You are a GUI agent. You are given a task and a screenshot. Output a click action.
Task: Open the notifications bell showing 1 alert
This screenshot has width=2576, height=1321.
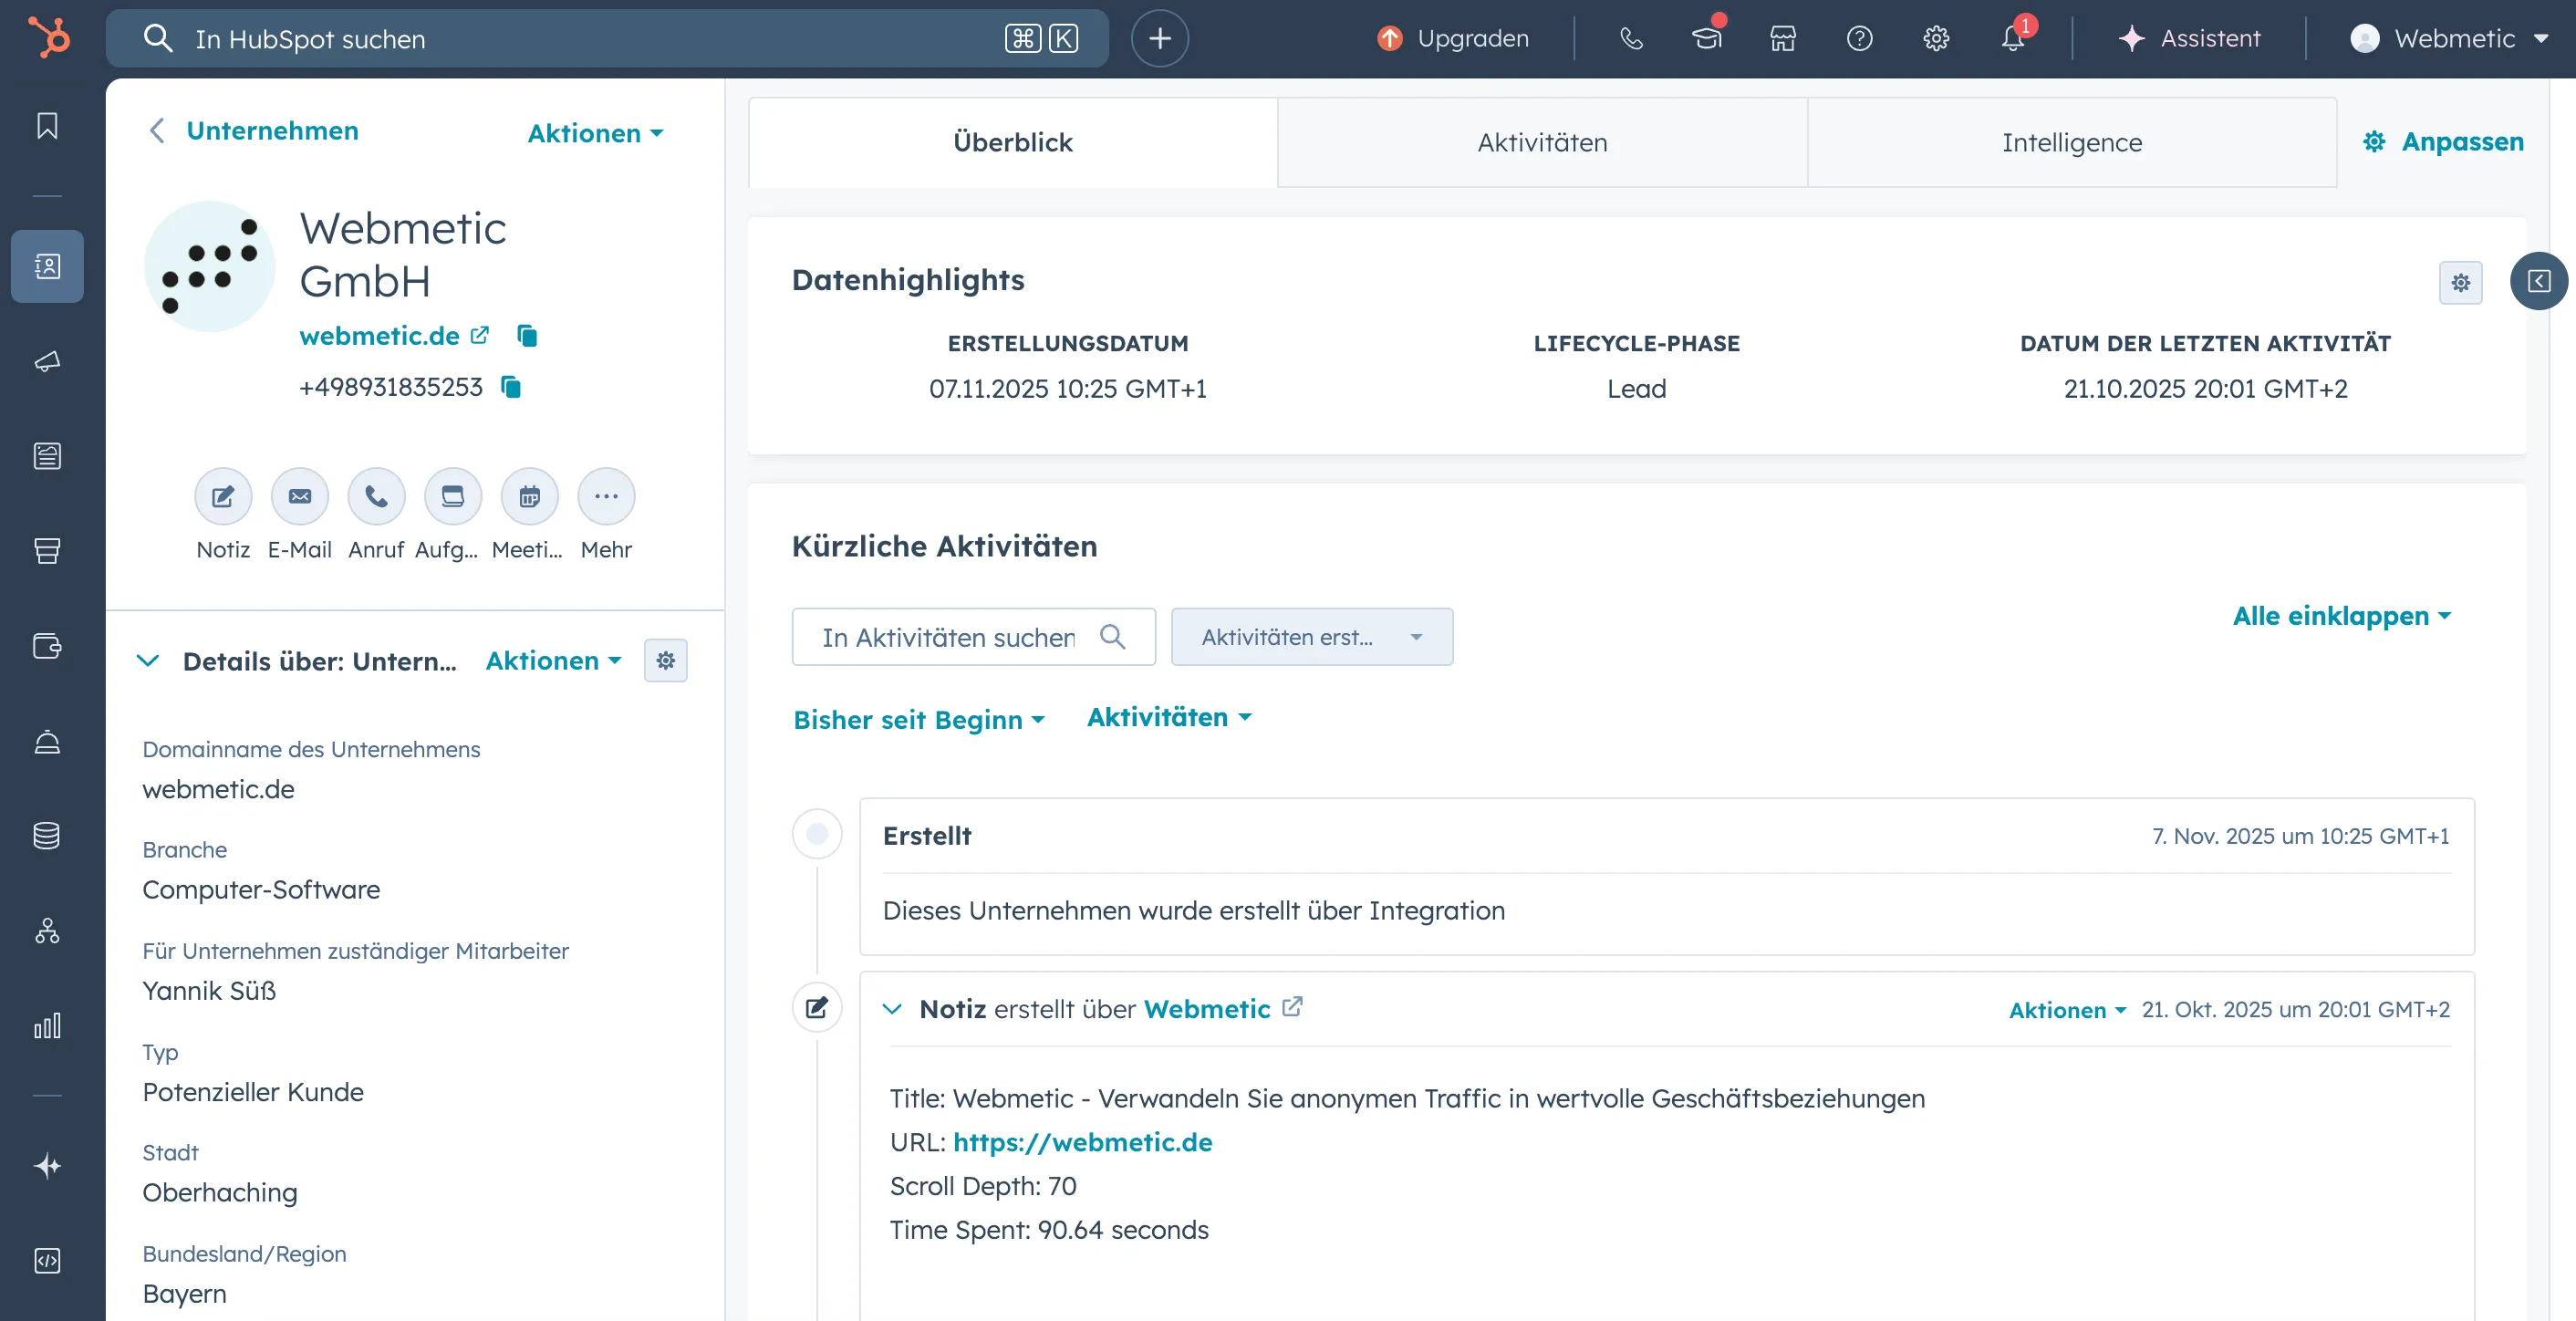[2012, 39]
